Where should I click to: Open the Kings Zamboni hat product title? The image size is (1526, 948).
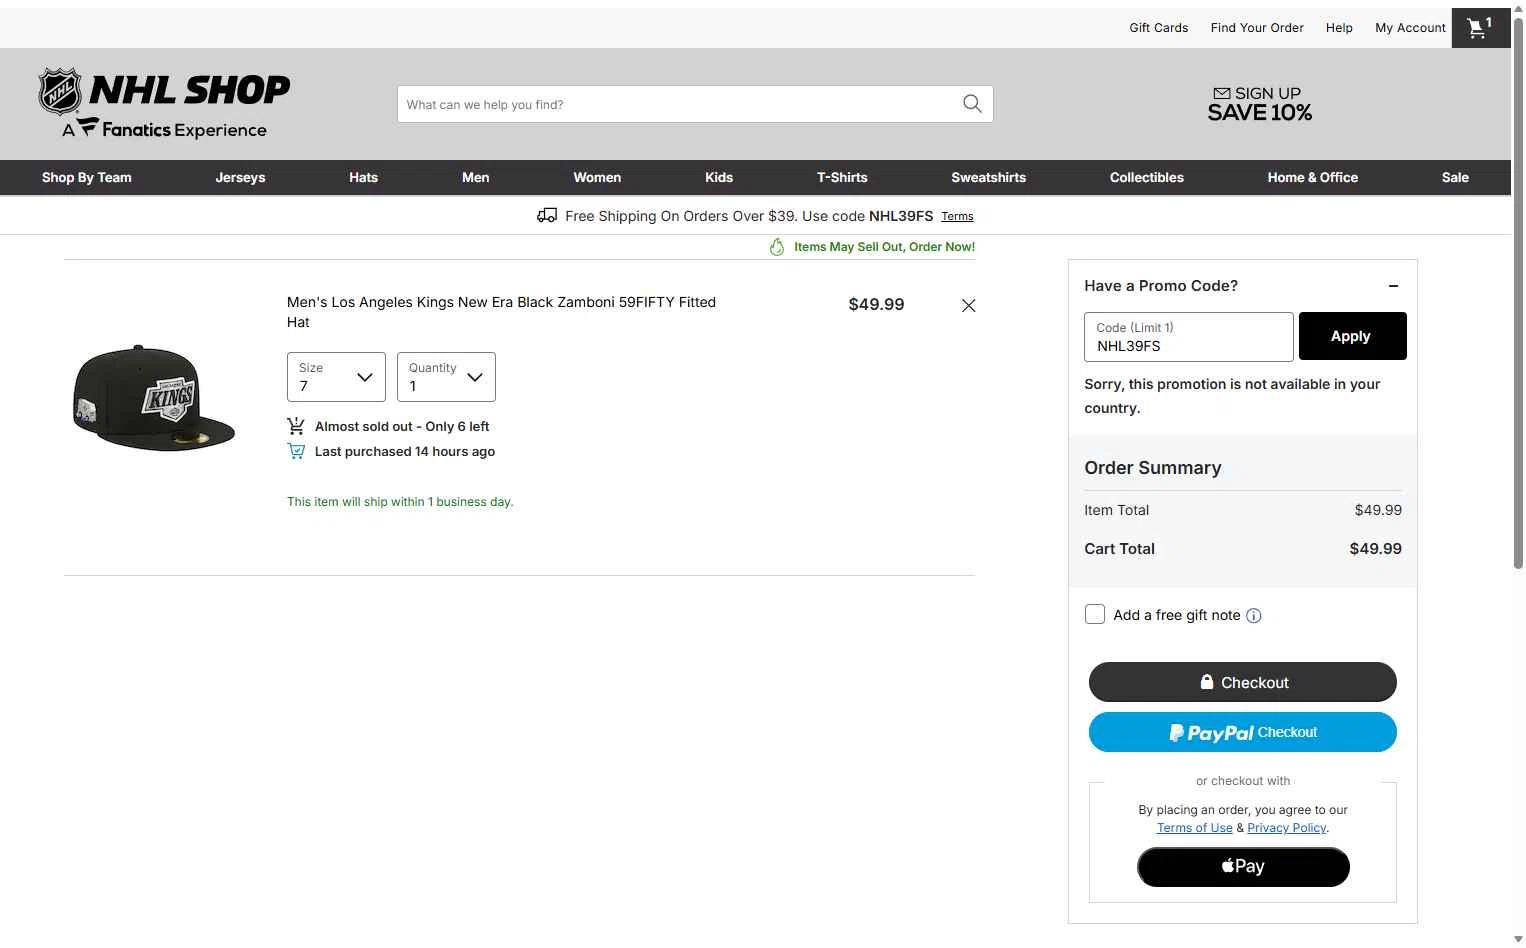(501, 312)
